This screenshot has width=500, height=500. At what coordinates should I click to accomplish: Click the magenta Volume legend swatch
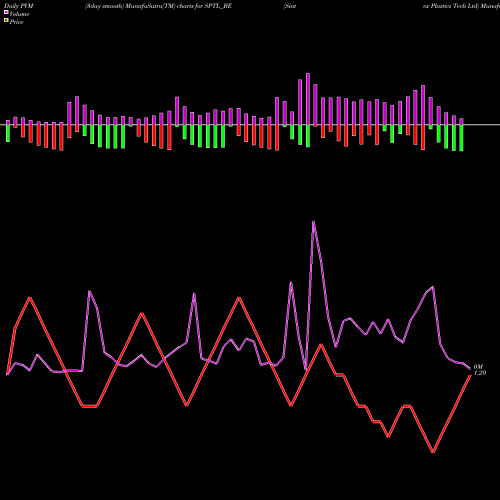point(6,12)
